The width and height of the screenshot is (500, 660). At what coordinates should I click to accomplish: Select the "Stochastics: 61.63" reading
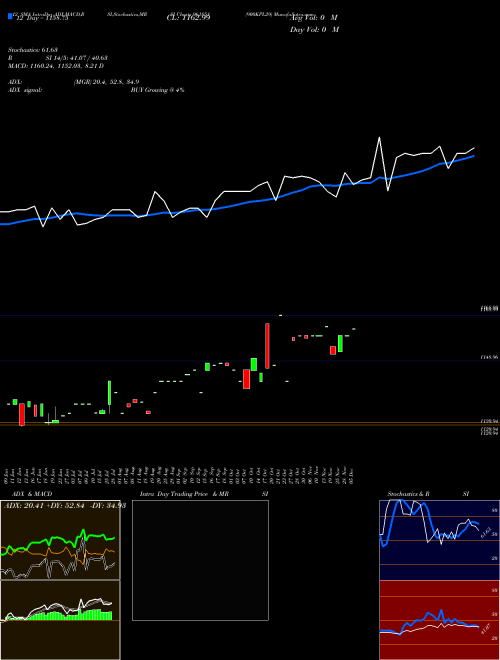[x=33, y=50]
